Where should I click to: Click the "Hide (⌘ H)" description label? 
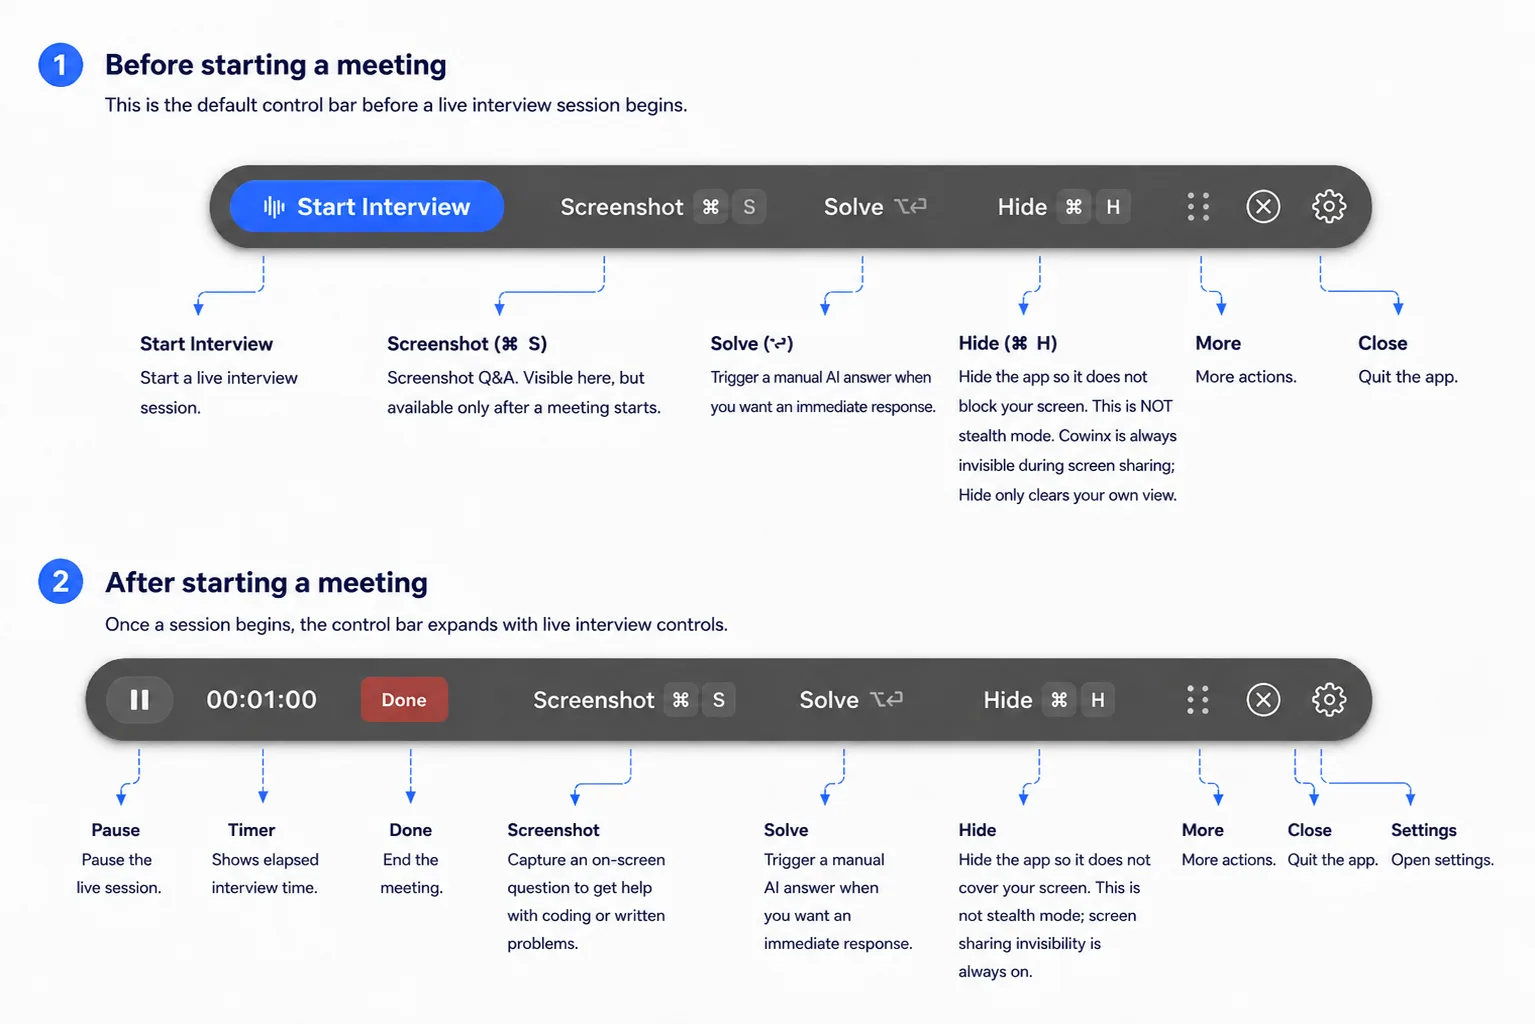pyautogui.click(x=1008, y=343)
